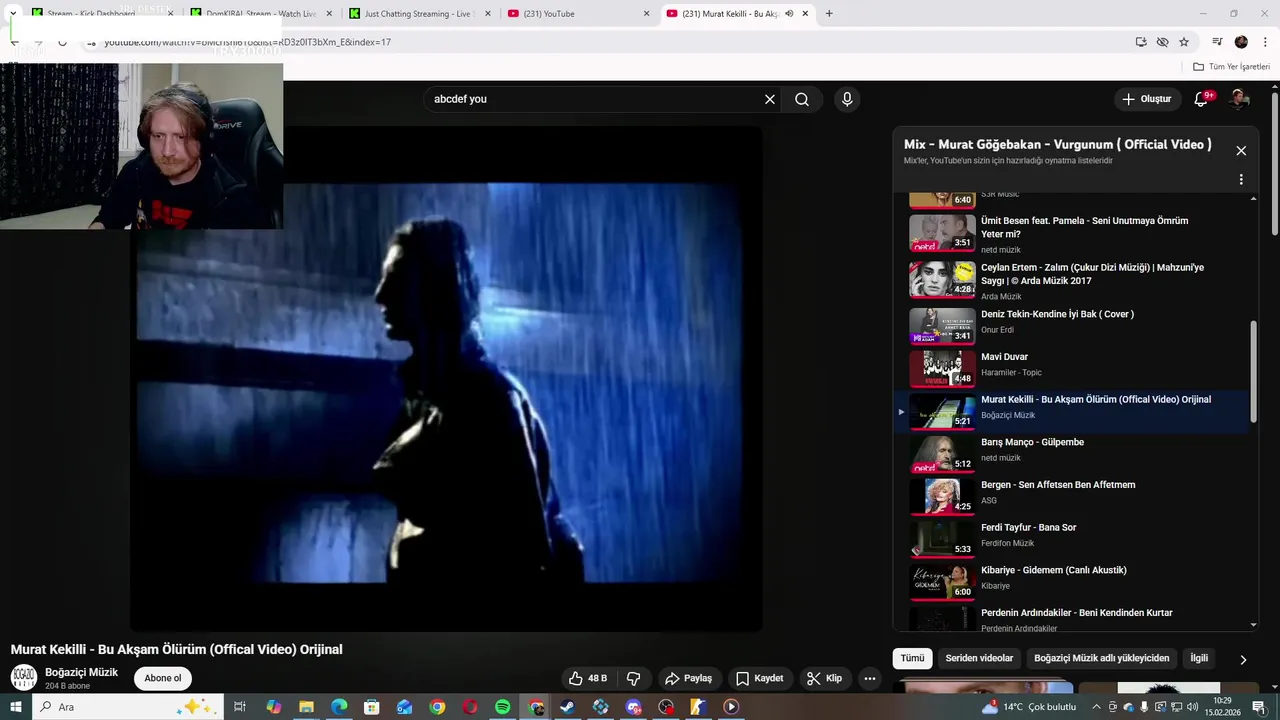The width and height of the screenshot is (1280, 720).
Task: Dislike the video with thumbs-down icon
Action: click(633, 678)
